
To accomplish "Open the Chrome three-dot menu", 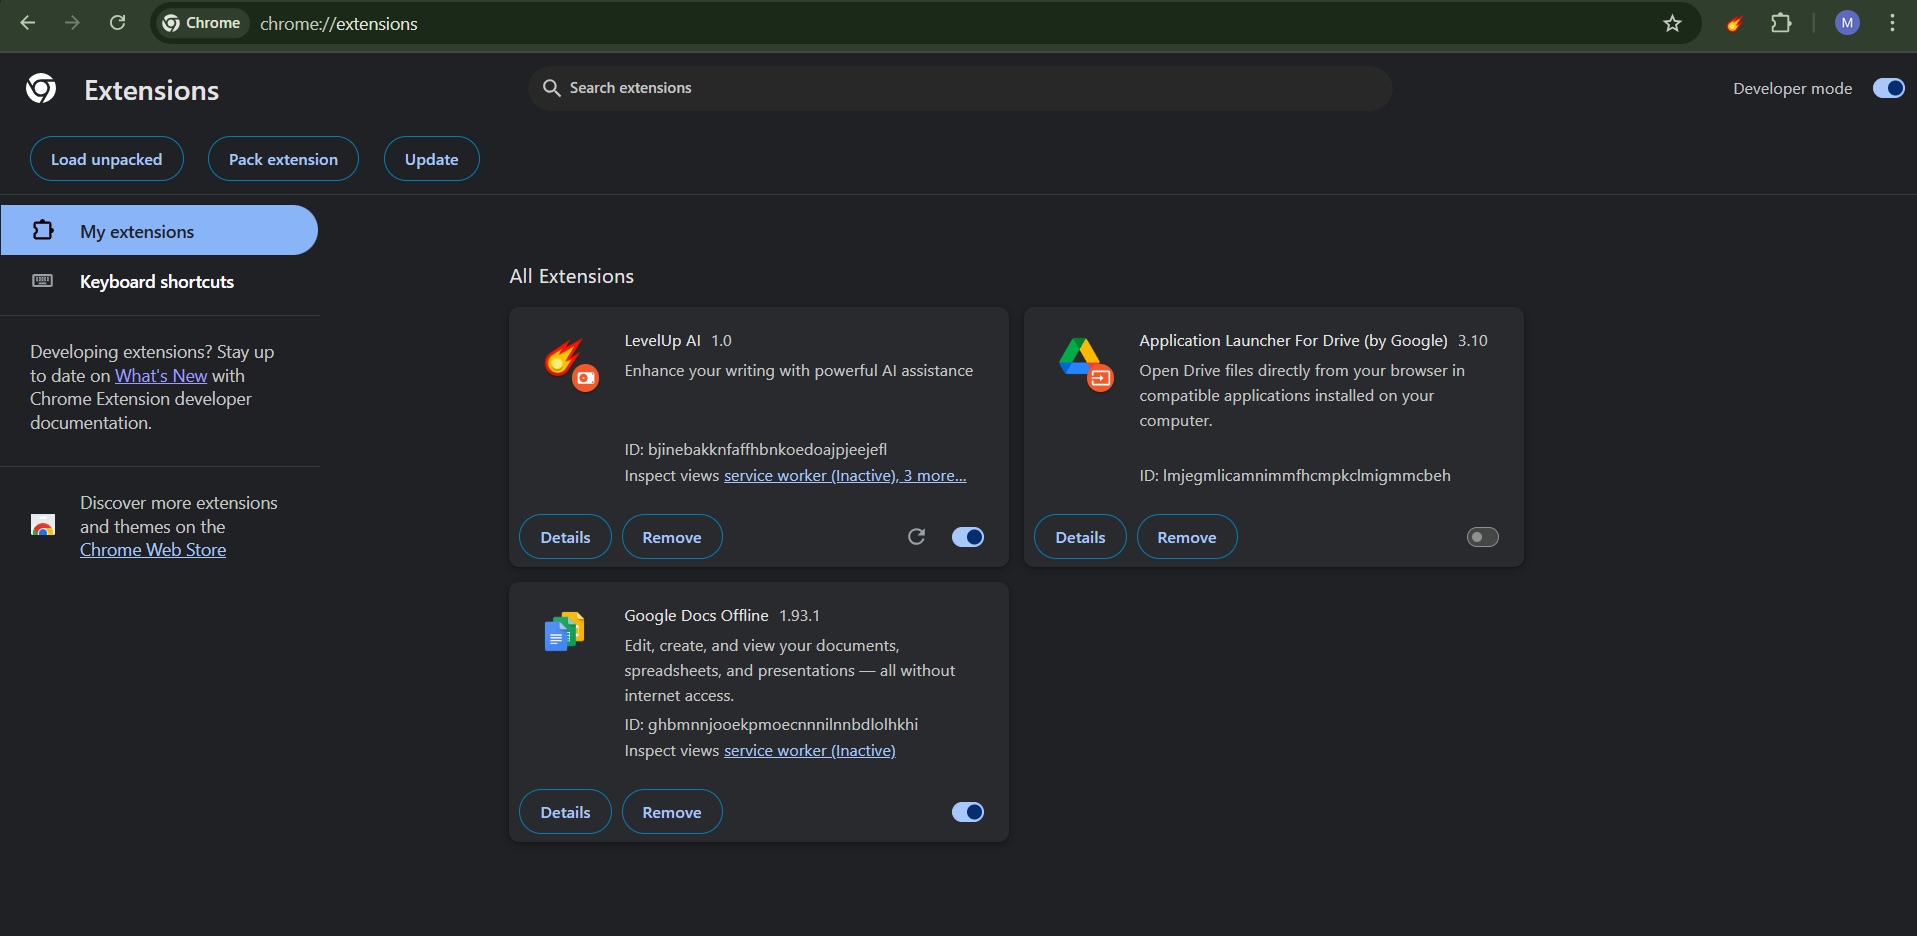I will tap(1892, 23).
